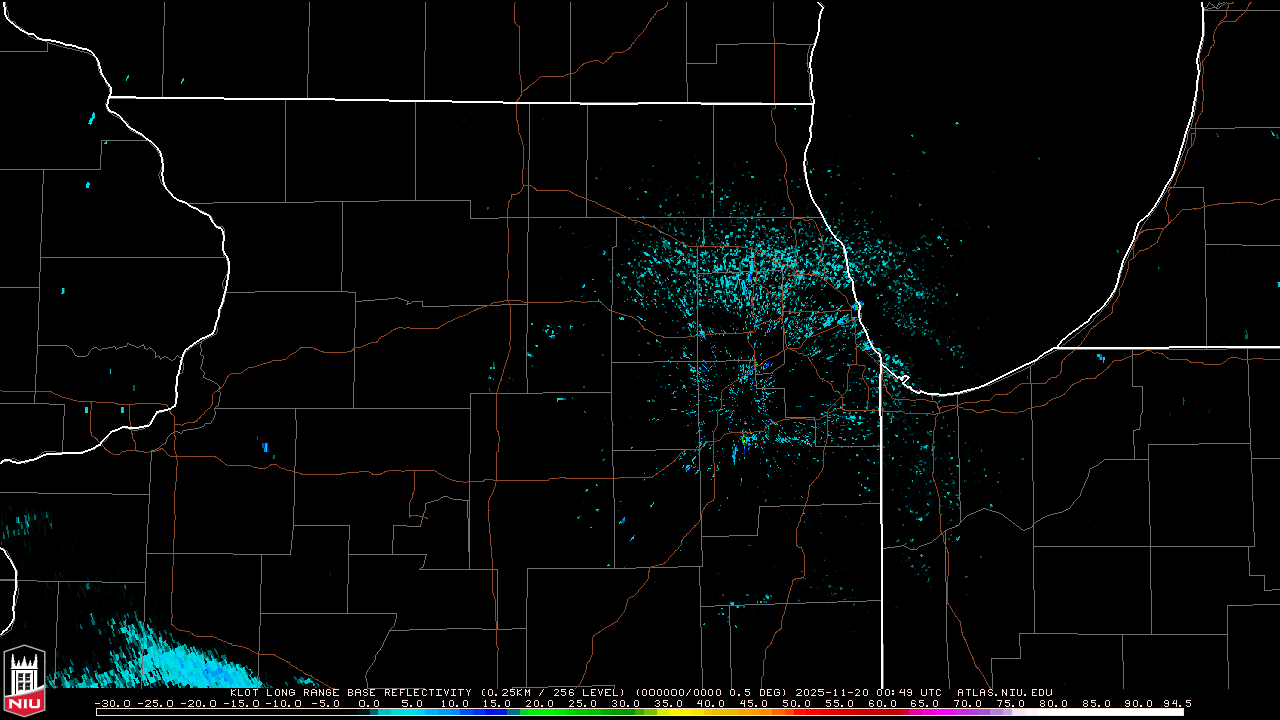Click the KLOT Long Range Base Reflectivity title
This screenshot has width=1280, height=720.
[x=350, y=692]
